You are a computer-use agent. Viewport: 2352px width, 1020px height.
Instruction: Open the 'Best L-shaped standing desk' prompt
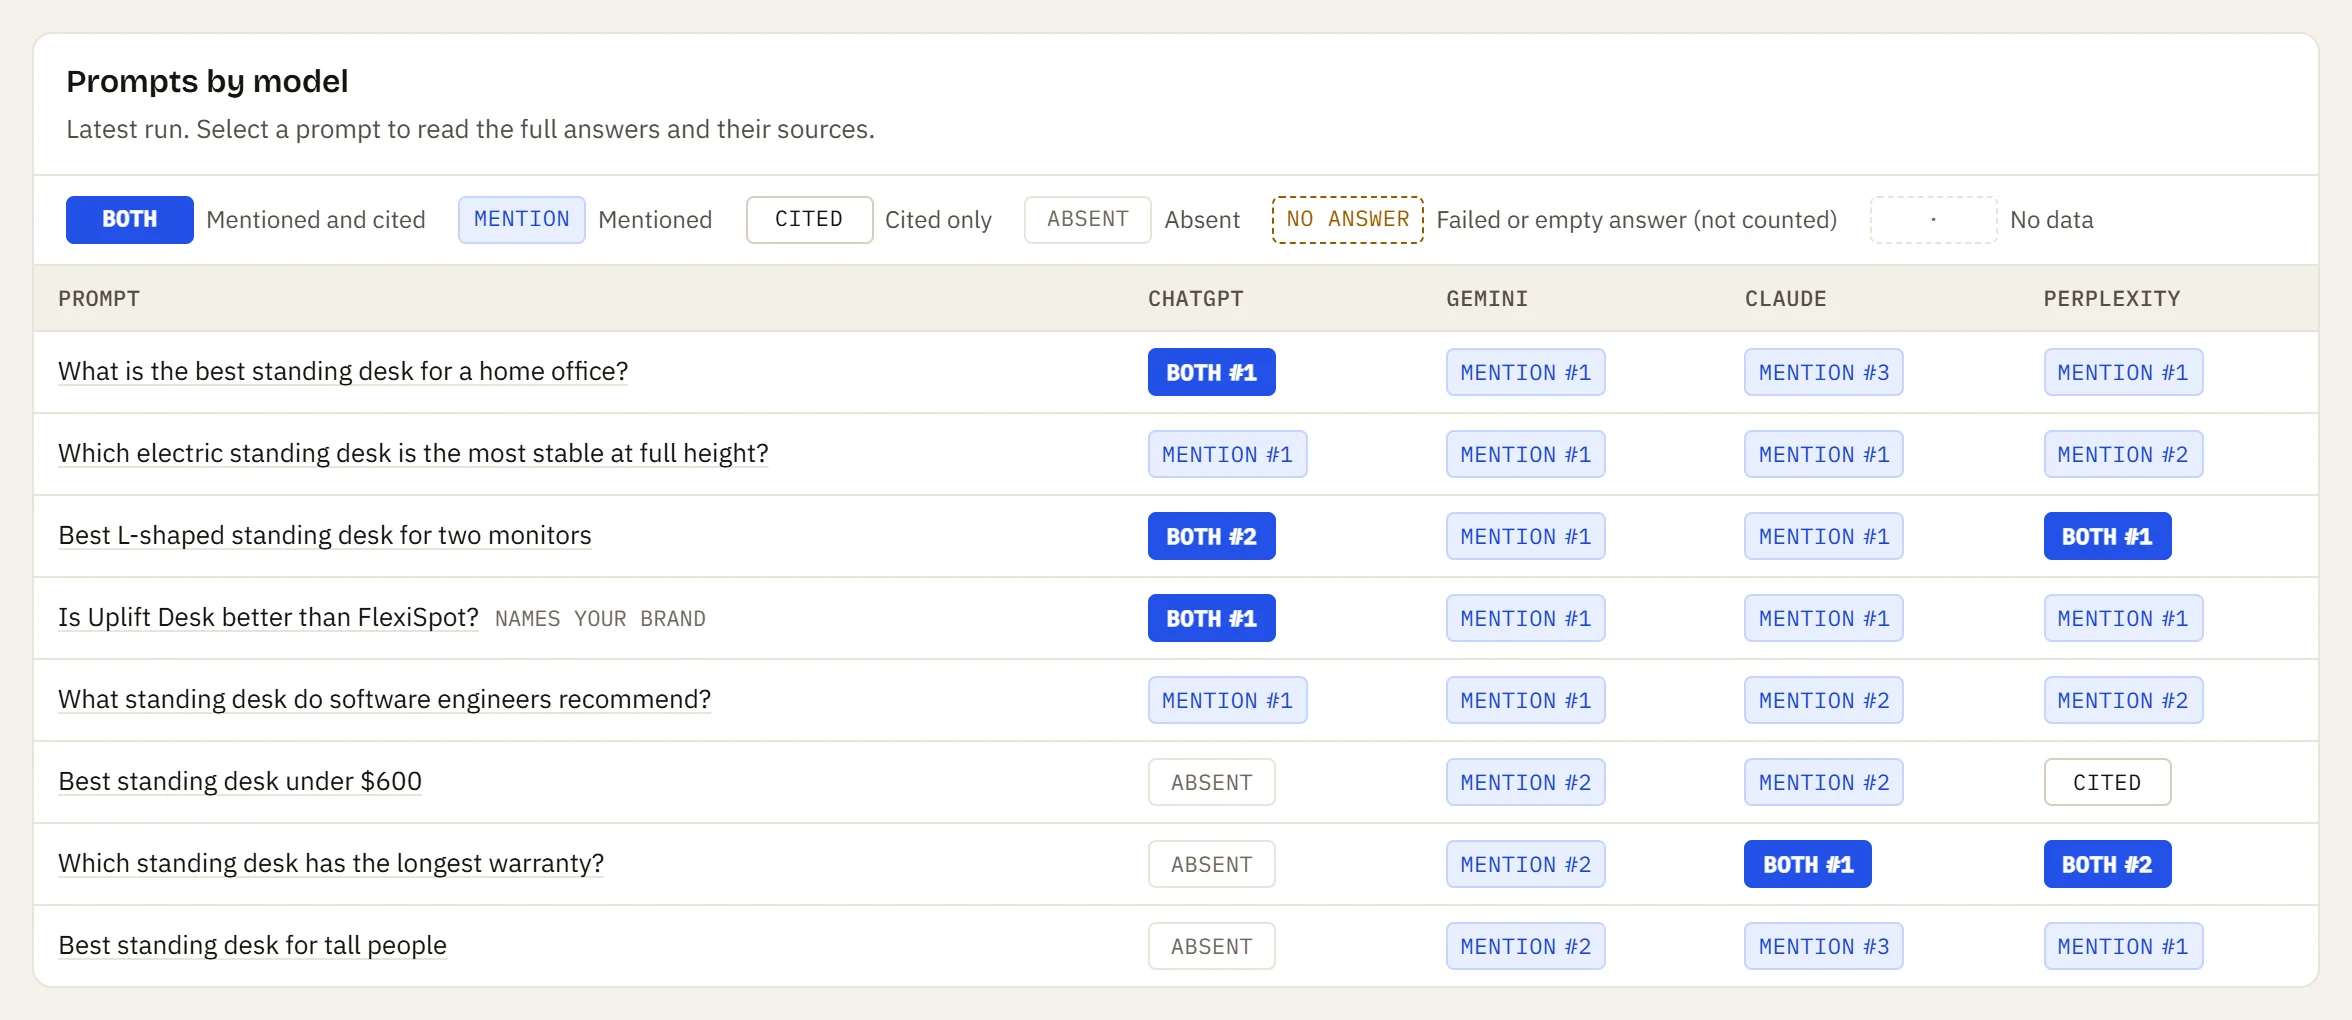(x=325, y=535)
